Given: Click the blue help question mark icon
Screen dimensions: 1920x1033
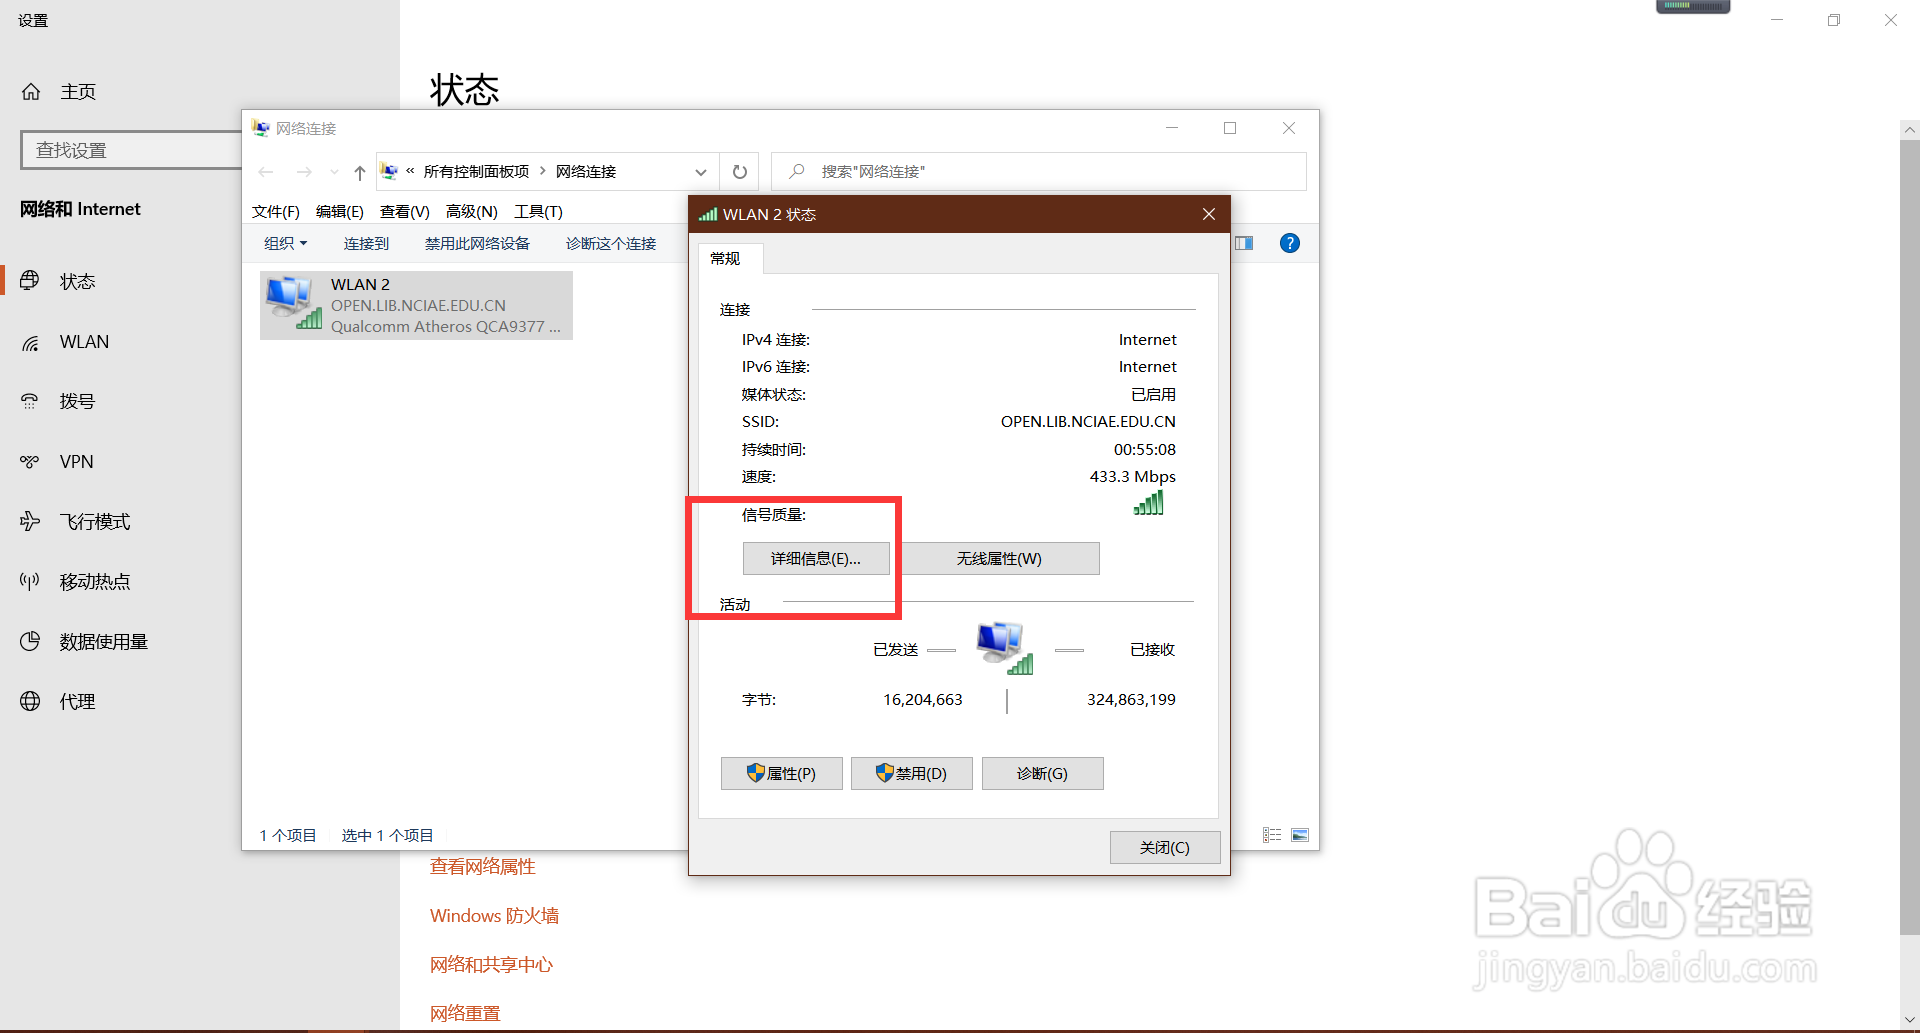Looking at the screenshot, I should [1290, 243].
